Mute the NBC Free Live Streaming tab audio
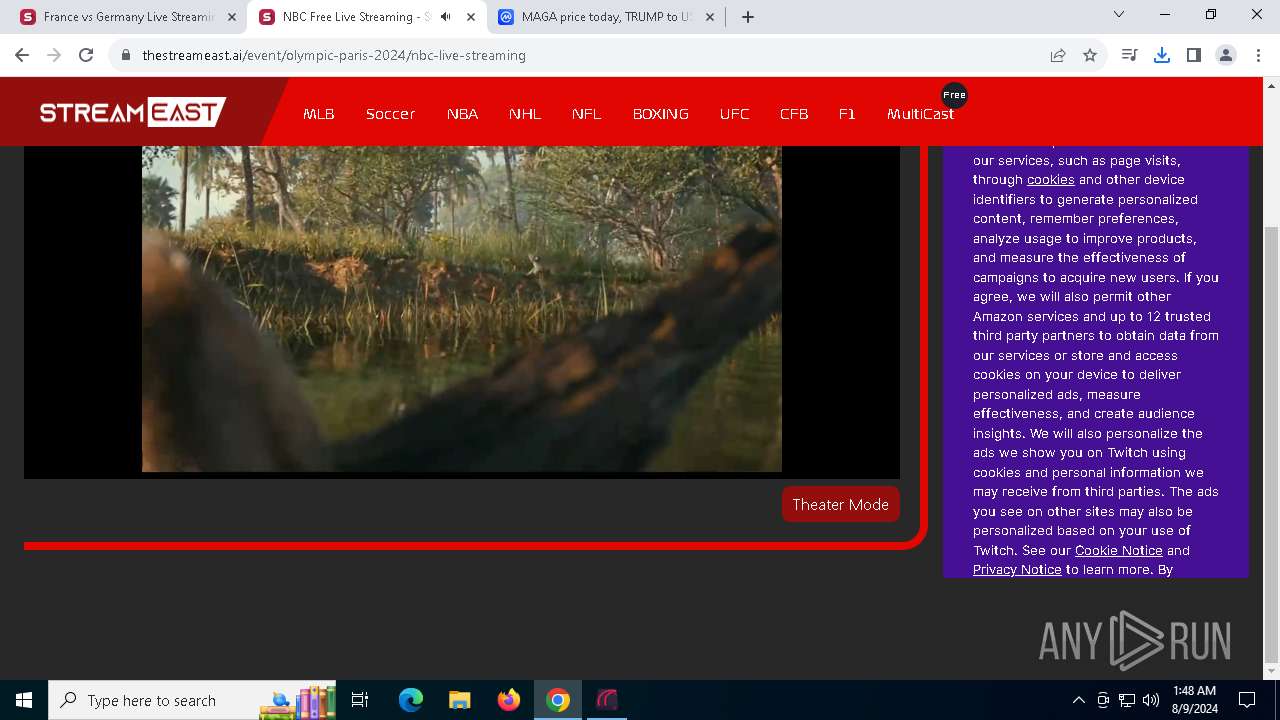1280x720 pixels. point(446,17)
